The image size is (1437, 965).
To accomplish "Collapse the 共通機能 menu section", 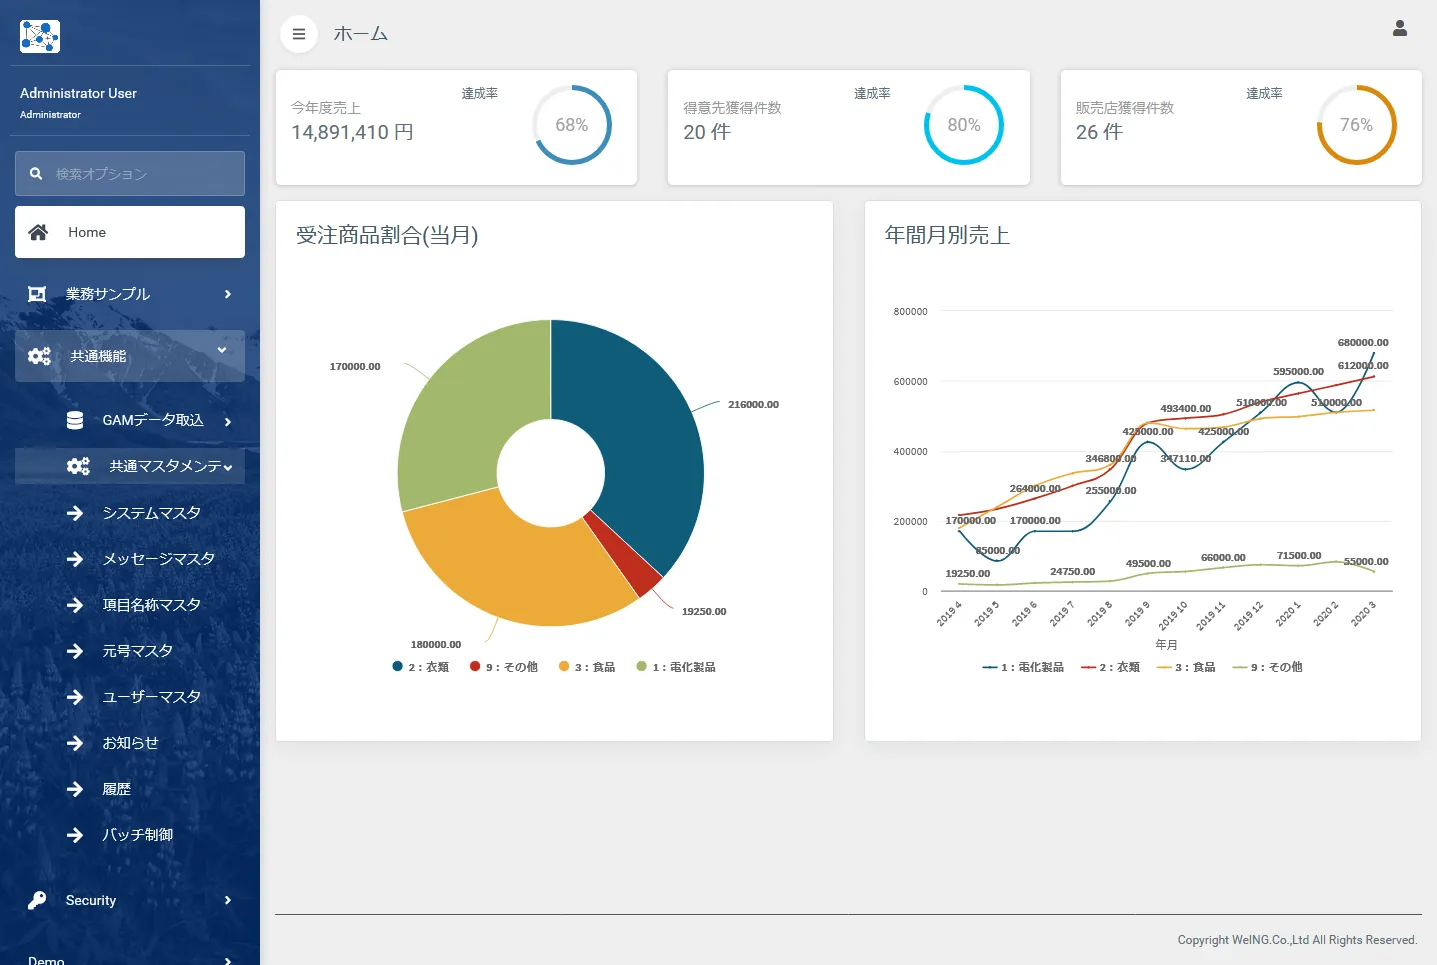I will pos(222,350).
